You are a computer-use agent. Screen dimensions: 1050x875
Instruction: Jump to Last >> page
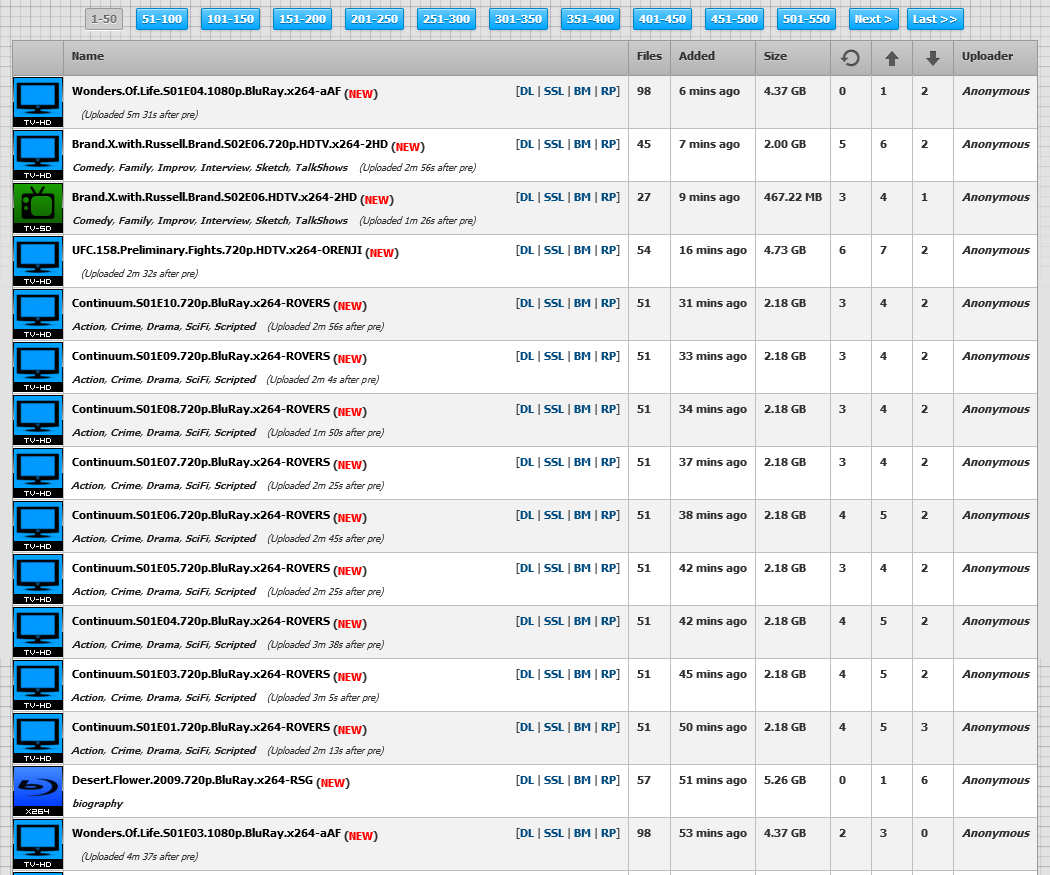[935, 19]
